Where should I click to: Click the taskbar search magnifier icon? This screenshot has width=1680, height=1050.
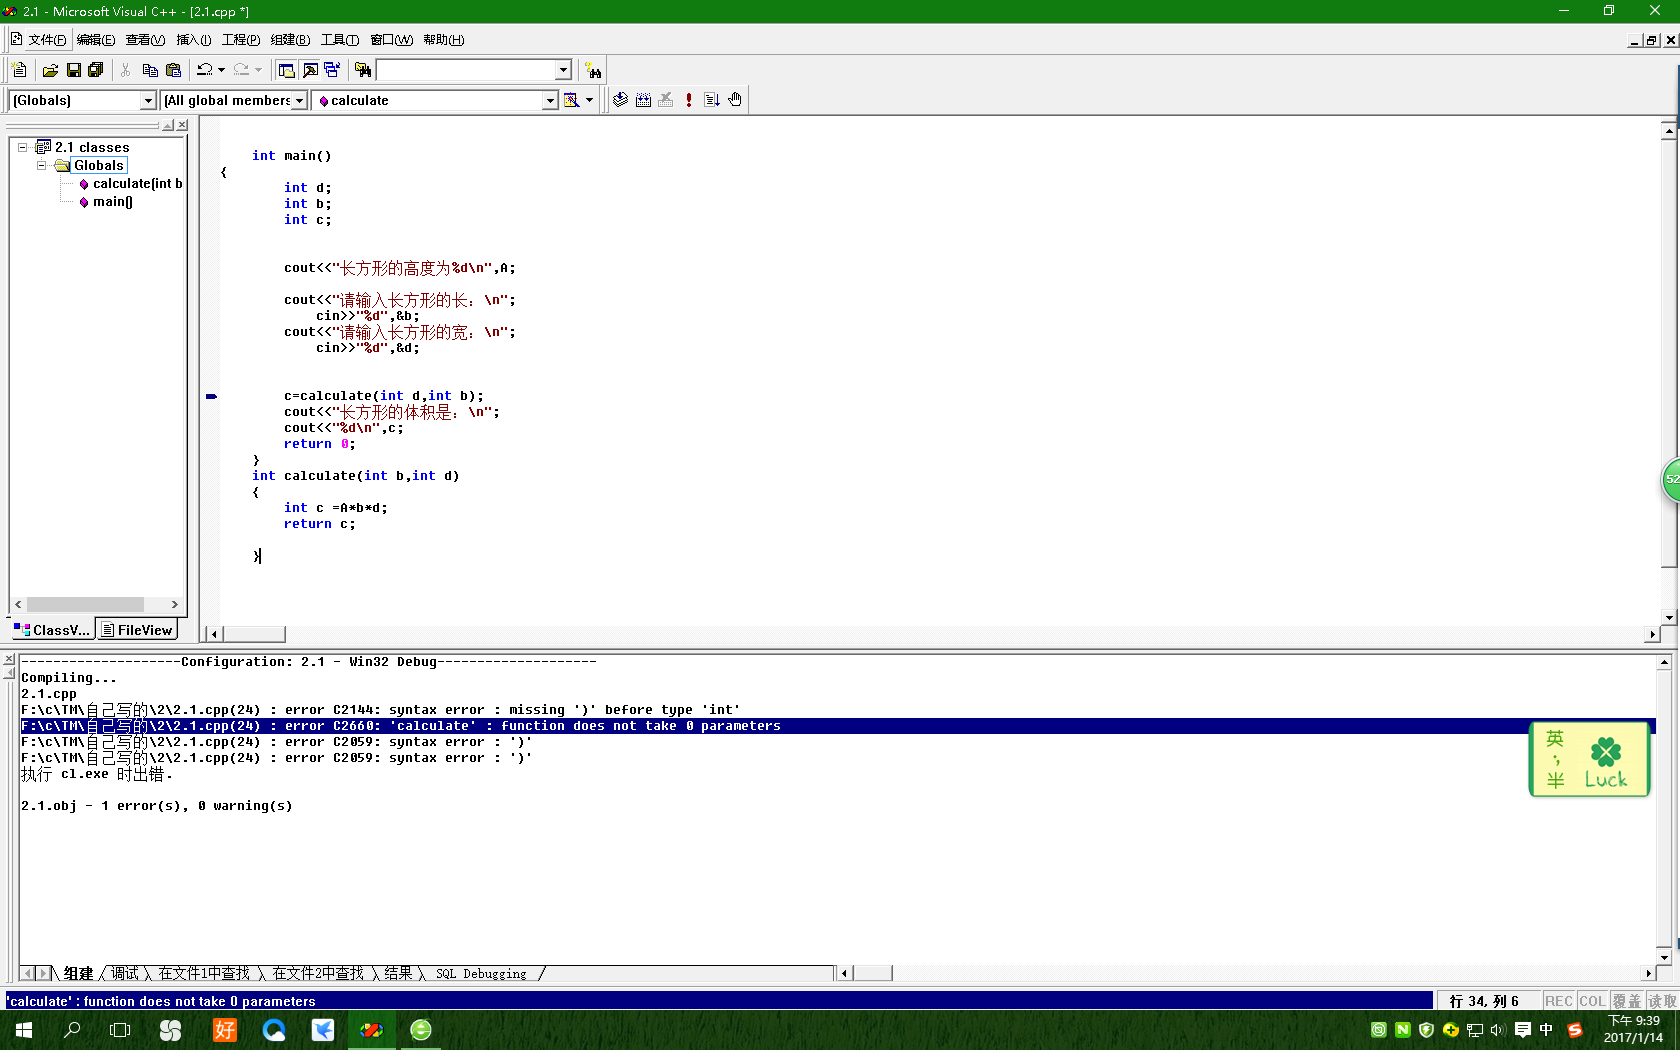click(x=72, y=1030)
